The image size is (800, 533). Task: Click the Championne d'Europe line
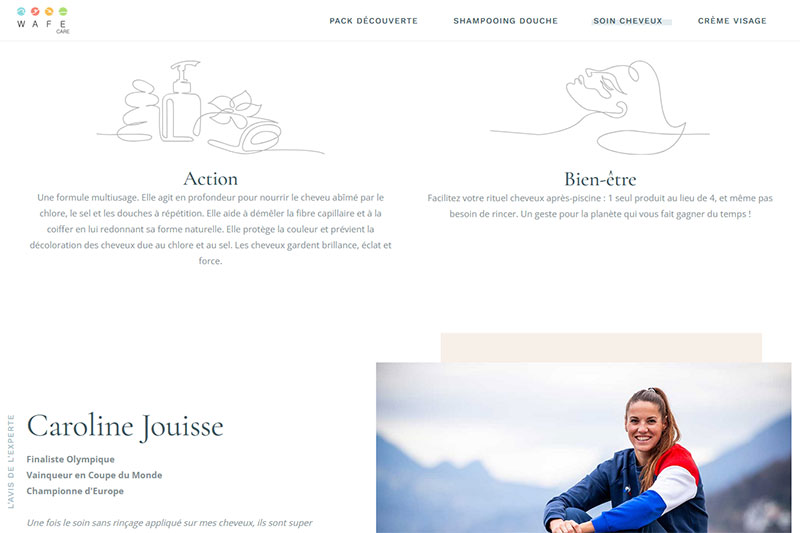tap(75, 491)
